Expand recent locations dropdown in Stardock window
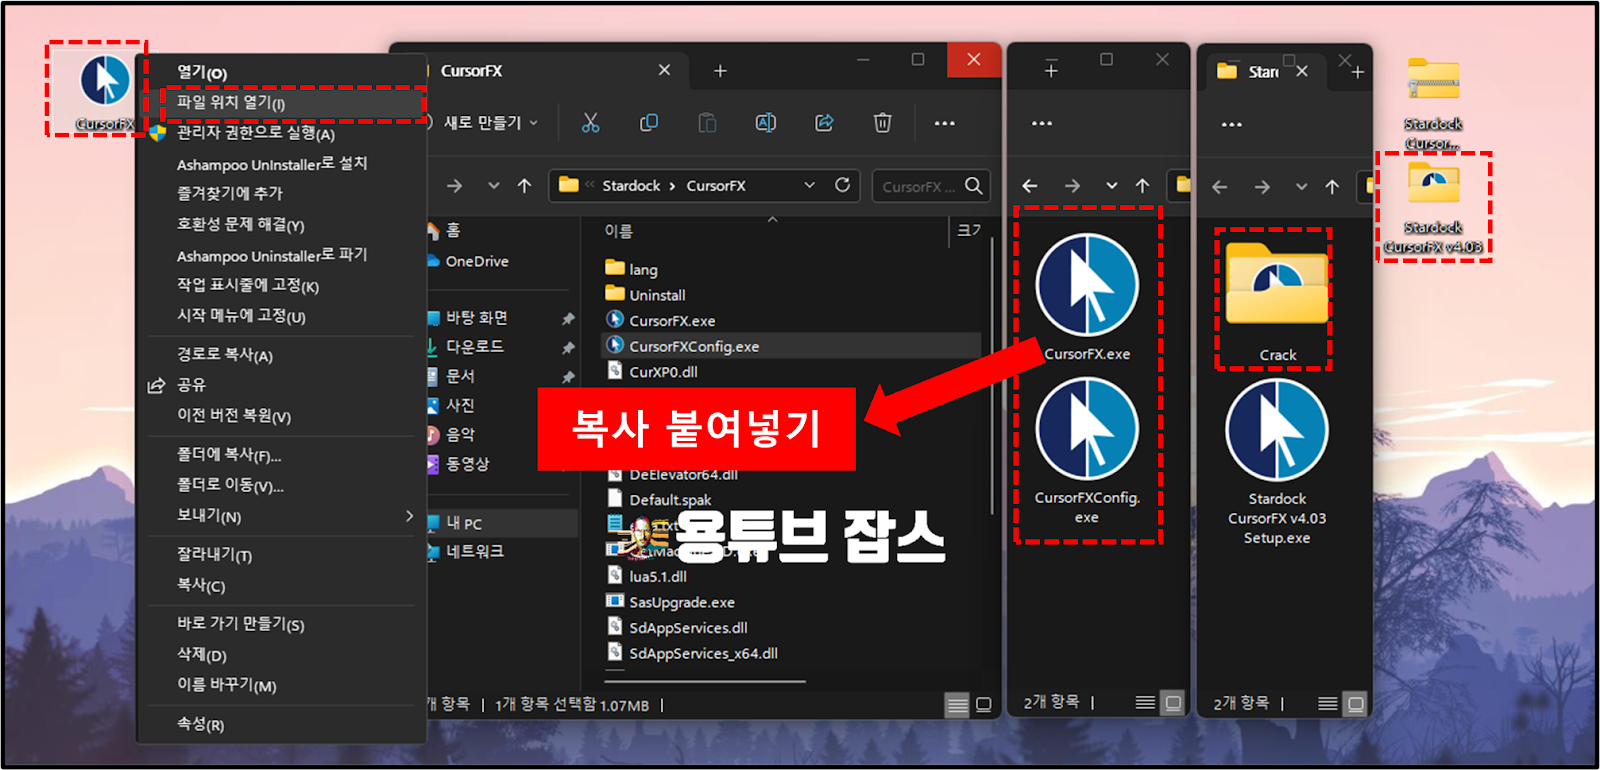 [1301, 187]
